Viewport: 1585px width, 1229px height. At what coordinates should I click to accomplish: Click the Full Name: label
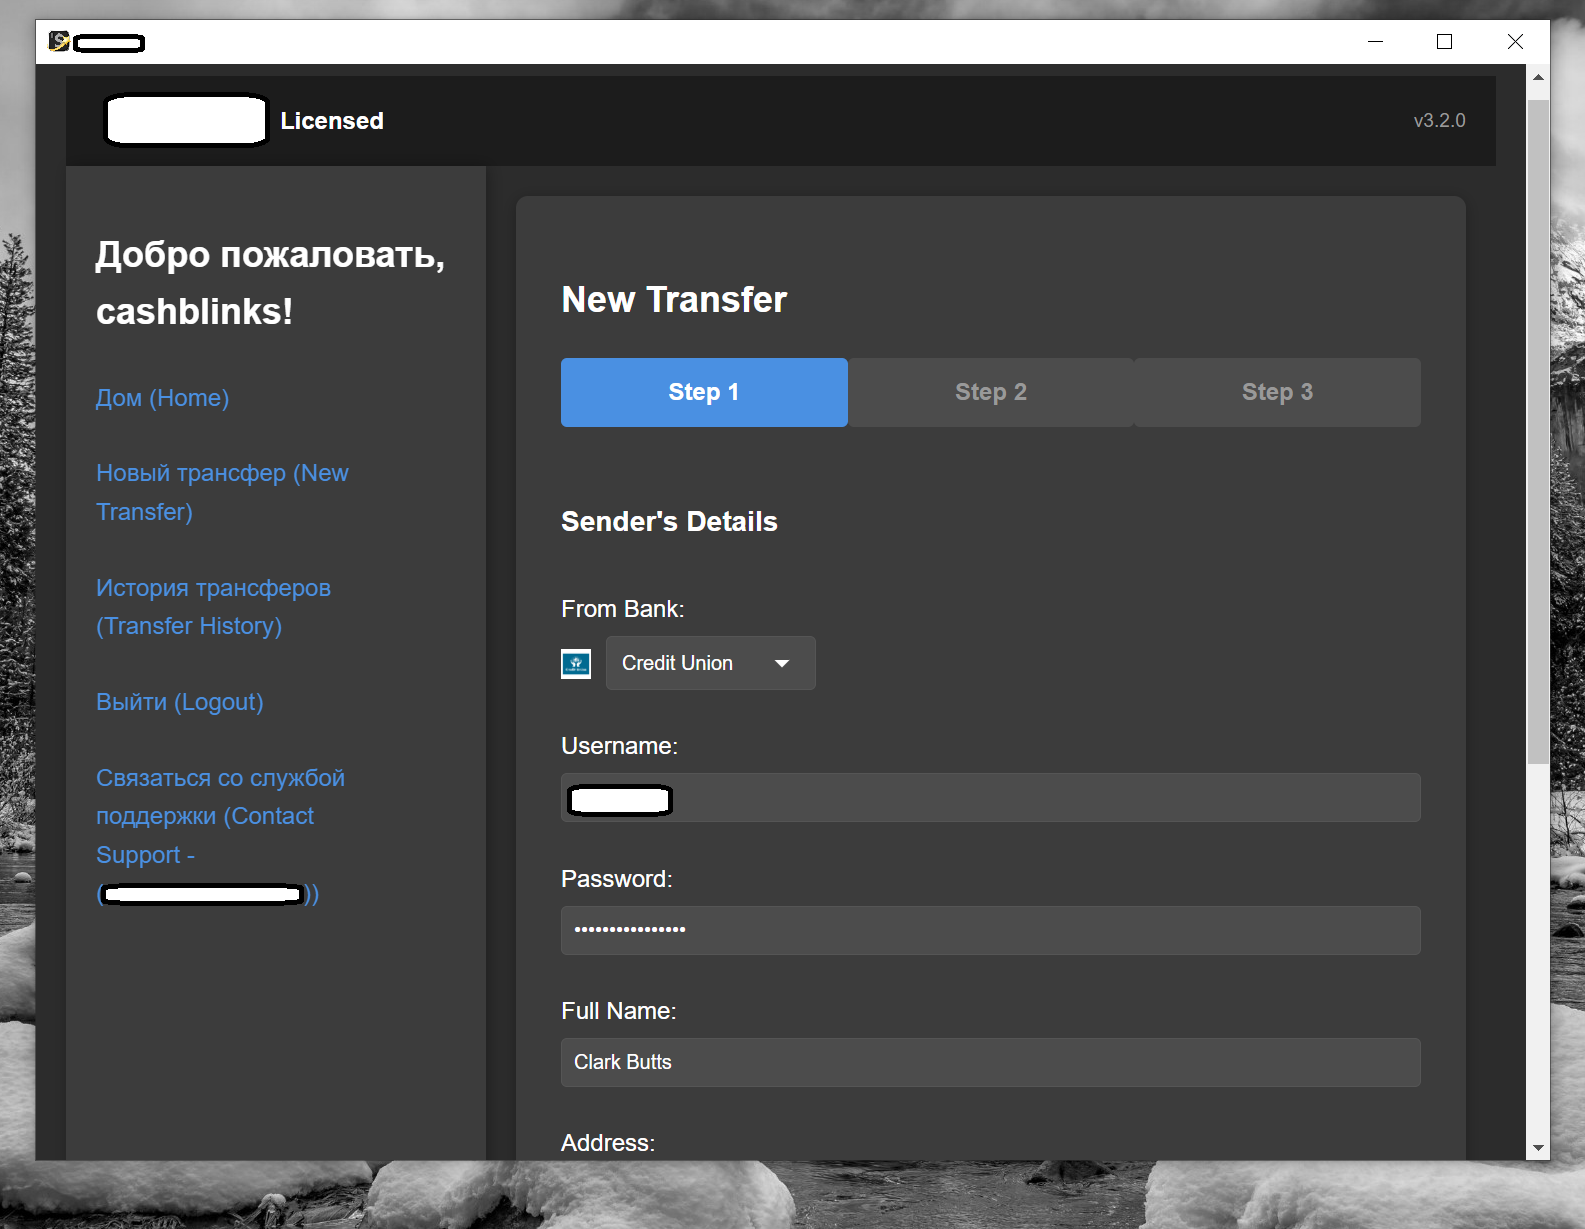[x=619, y=1011]
